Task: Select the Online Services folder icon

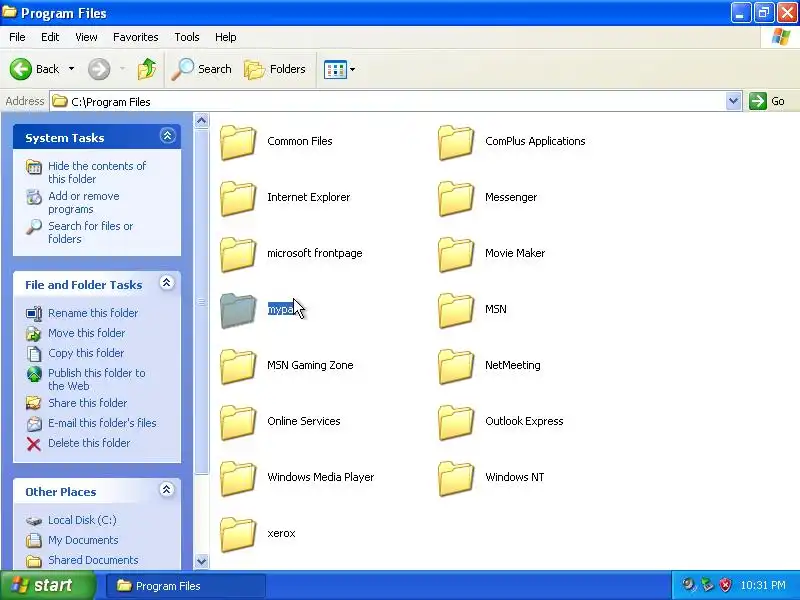Action: pyautogui.click(x=238, y=423)
